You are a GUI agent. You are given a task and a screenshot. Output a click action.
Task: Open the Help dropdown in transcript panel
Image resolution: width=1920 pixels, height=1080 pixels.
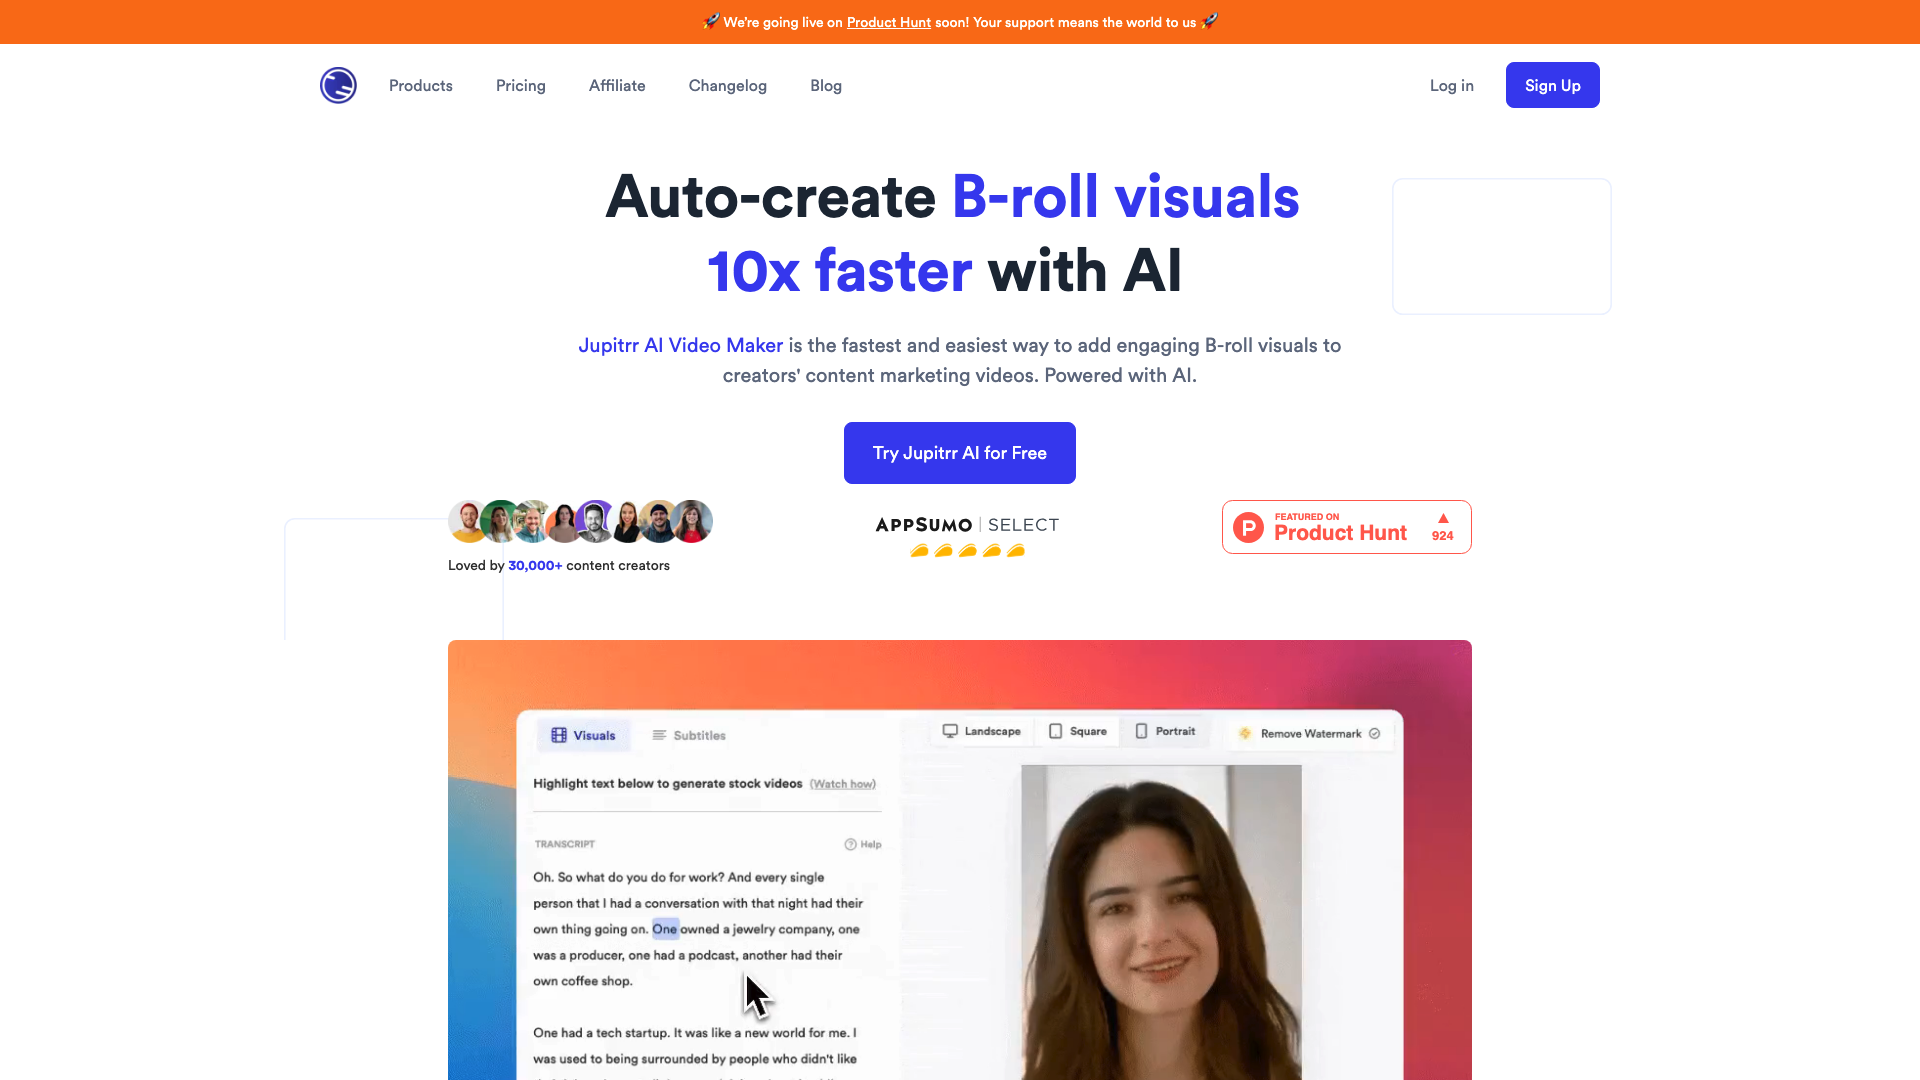862,844
